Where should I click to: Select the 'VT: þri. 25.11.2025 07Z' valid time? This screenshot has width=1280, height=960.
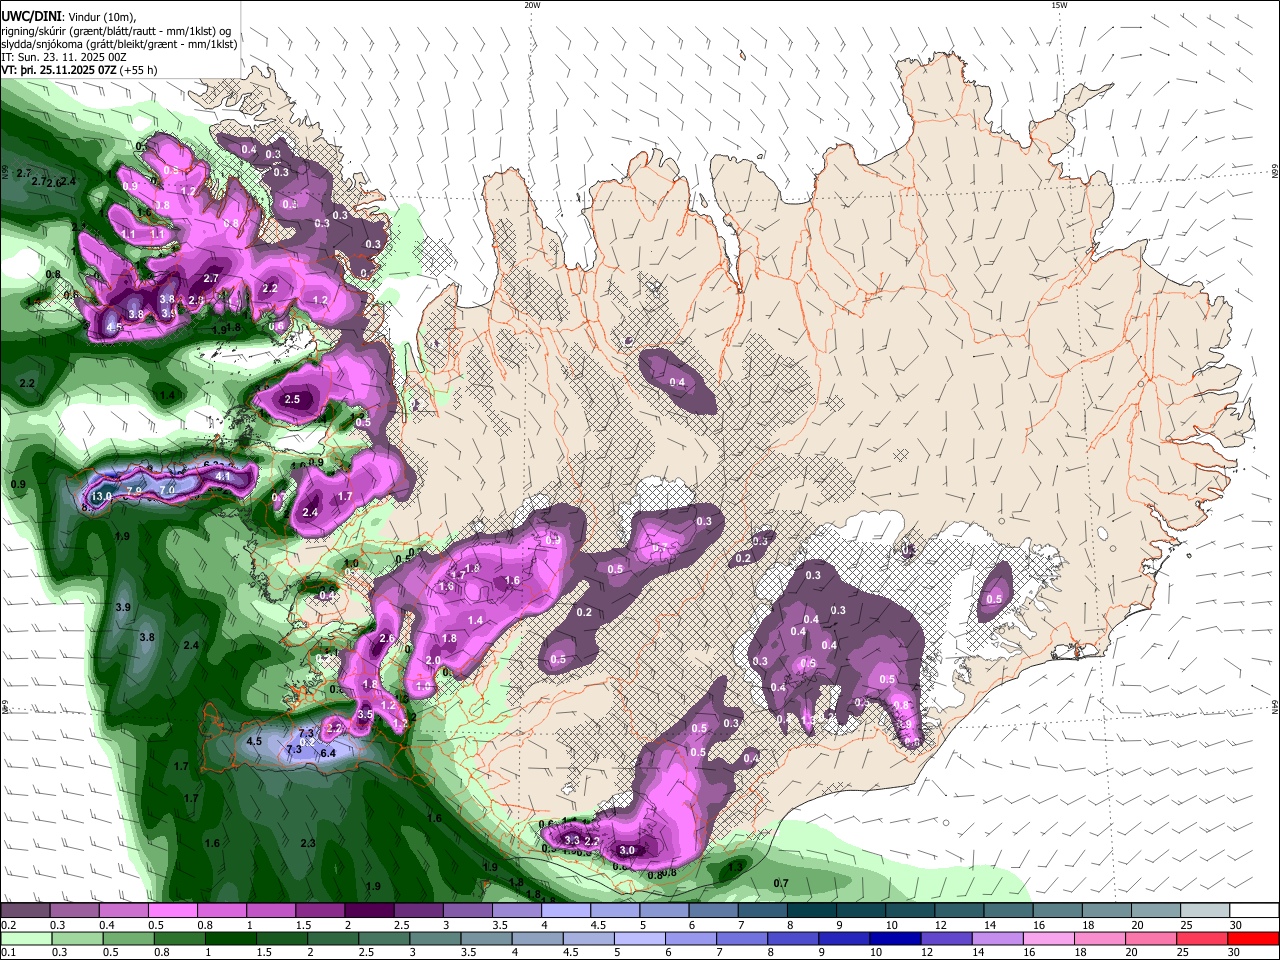[x=59, y=71]
